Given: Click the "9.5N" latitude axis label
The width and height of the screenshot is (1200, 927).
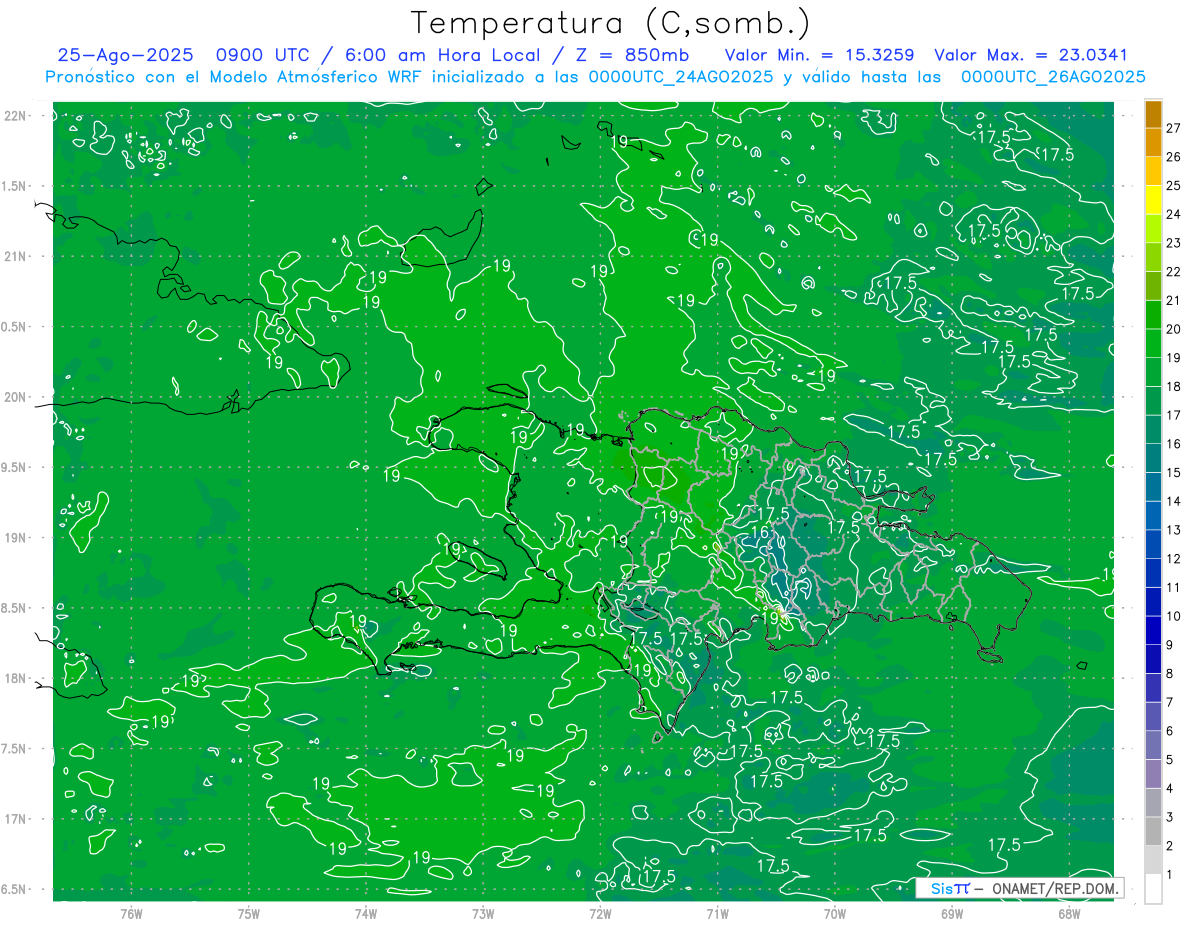Looking at the screenshot, I should pyautogui.click(x=14, y=468).
